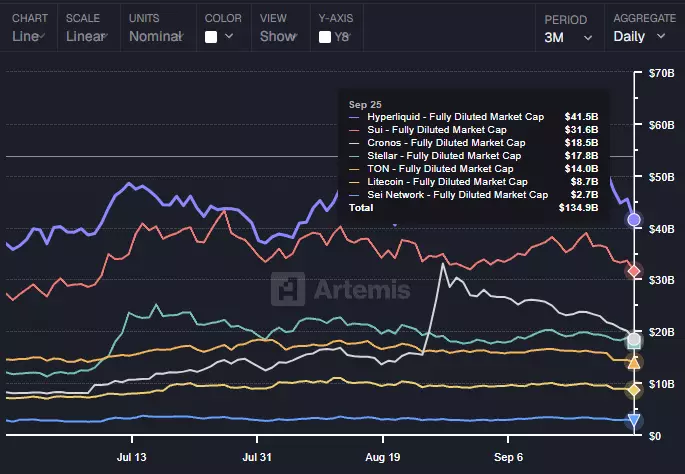The width and height of the screenshot is (685, 474).
Task: Open the Chart type Line dropdown
Action: coord(29,36)
